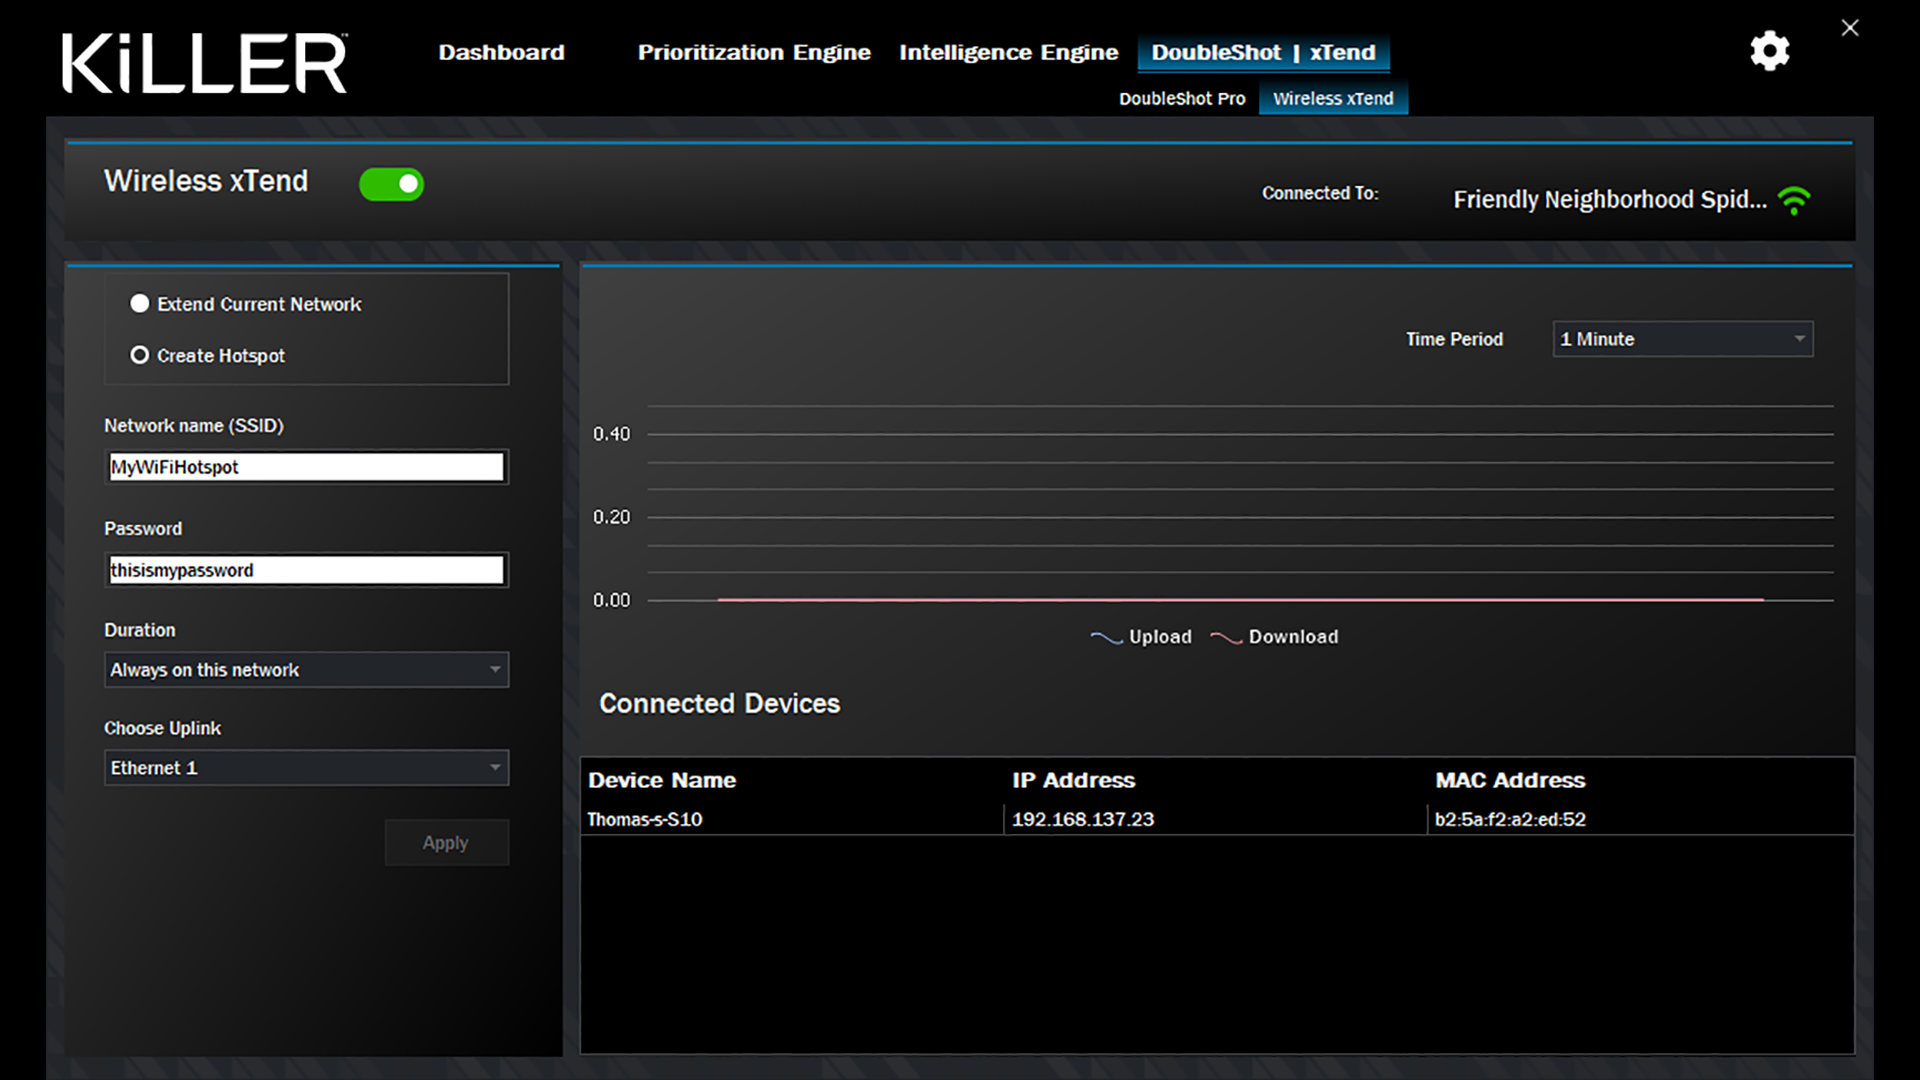Click the connected network name text
This screenshot has height=1080, width=1920.
tap(1609, 200)
